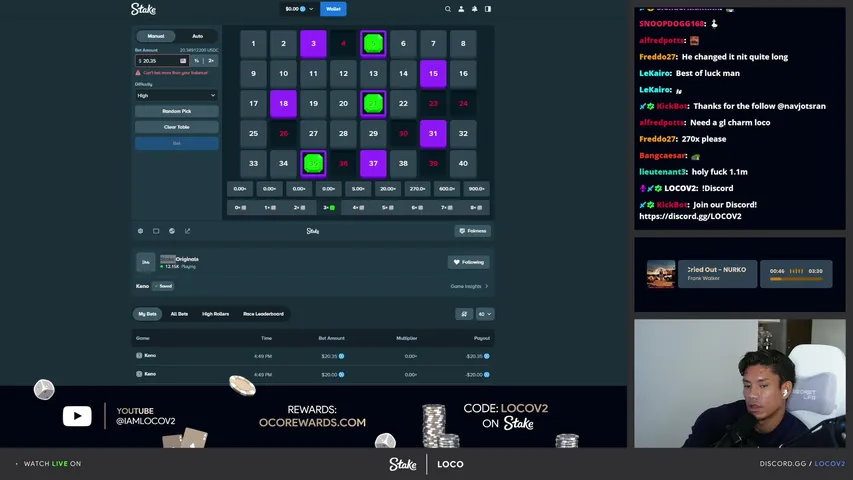Deselect purple tile 3
853x480 pixels.
click(313, 44)
